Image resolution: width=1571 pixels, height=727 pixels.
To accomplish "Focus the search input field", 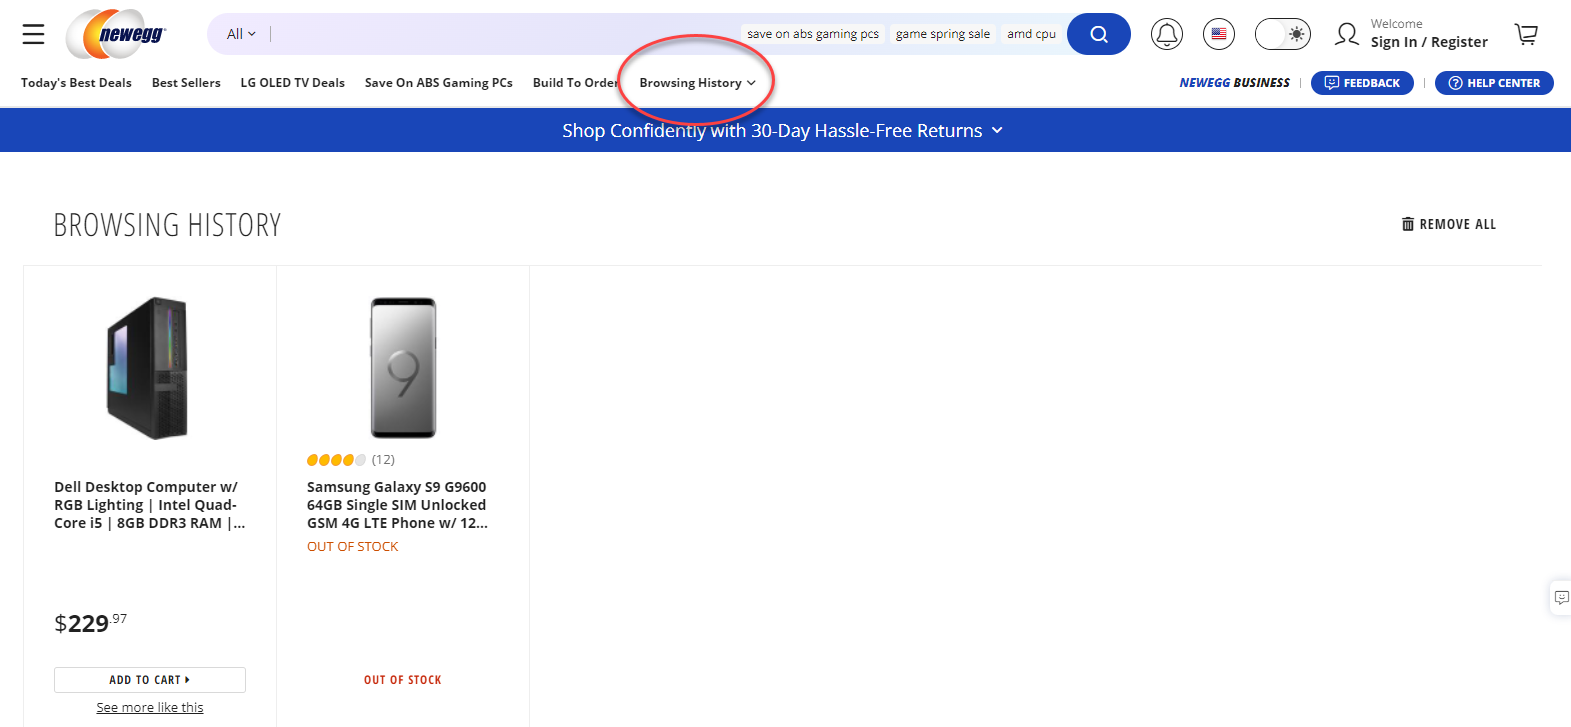I will pyautogui.click(x=505, y=34).
